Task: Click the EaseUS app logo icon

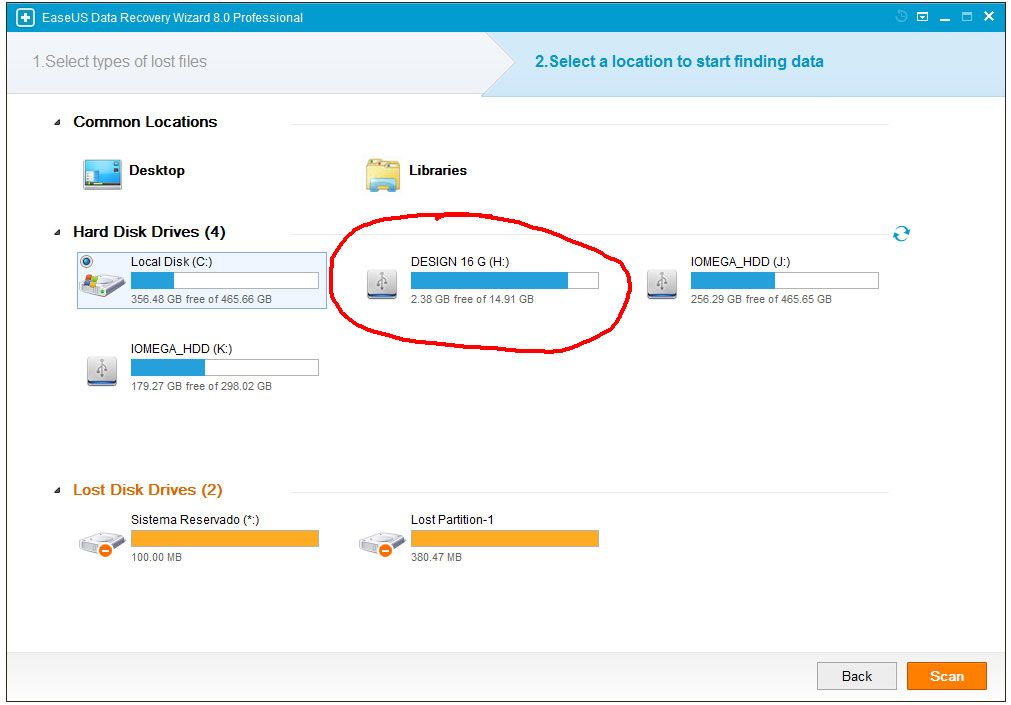Action: coord(25,17)
